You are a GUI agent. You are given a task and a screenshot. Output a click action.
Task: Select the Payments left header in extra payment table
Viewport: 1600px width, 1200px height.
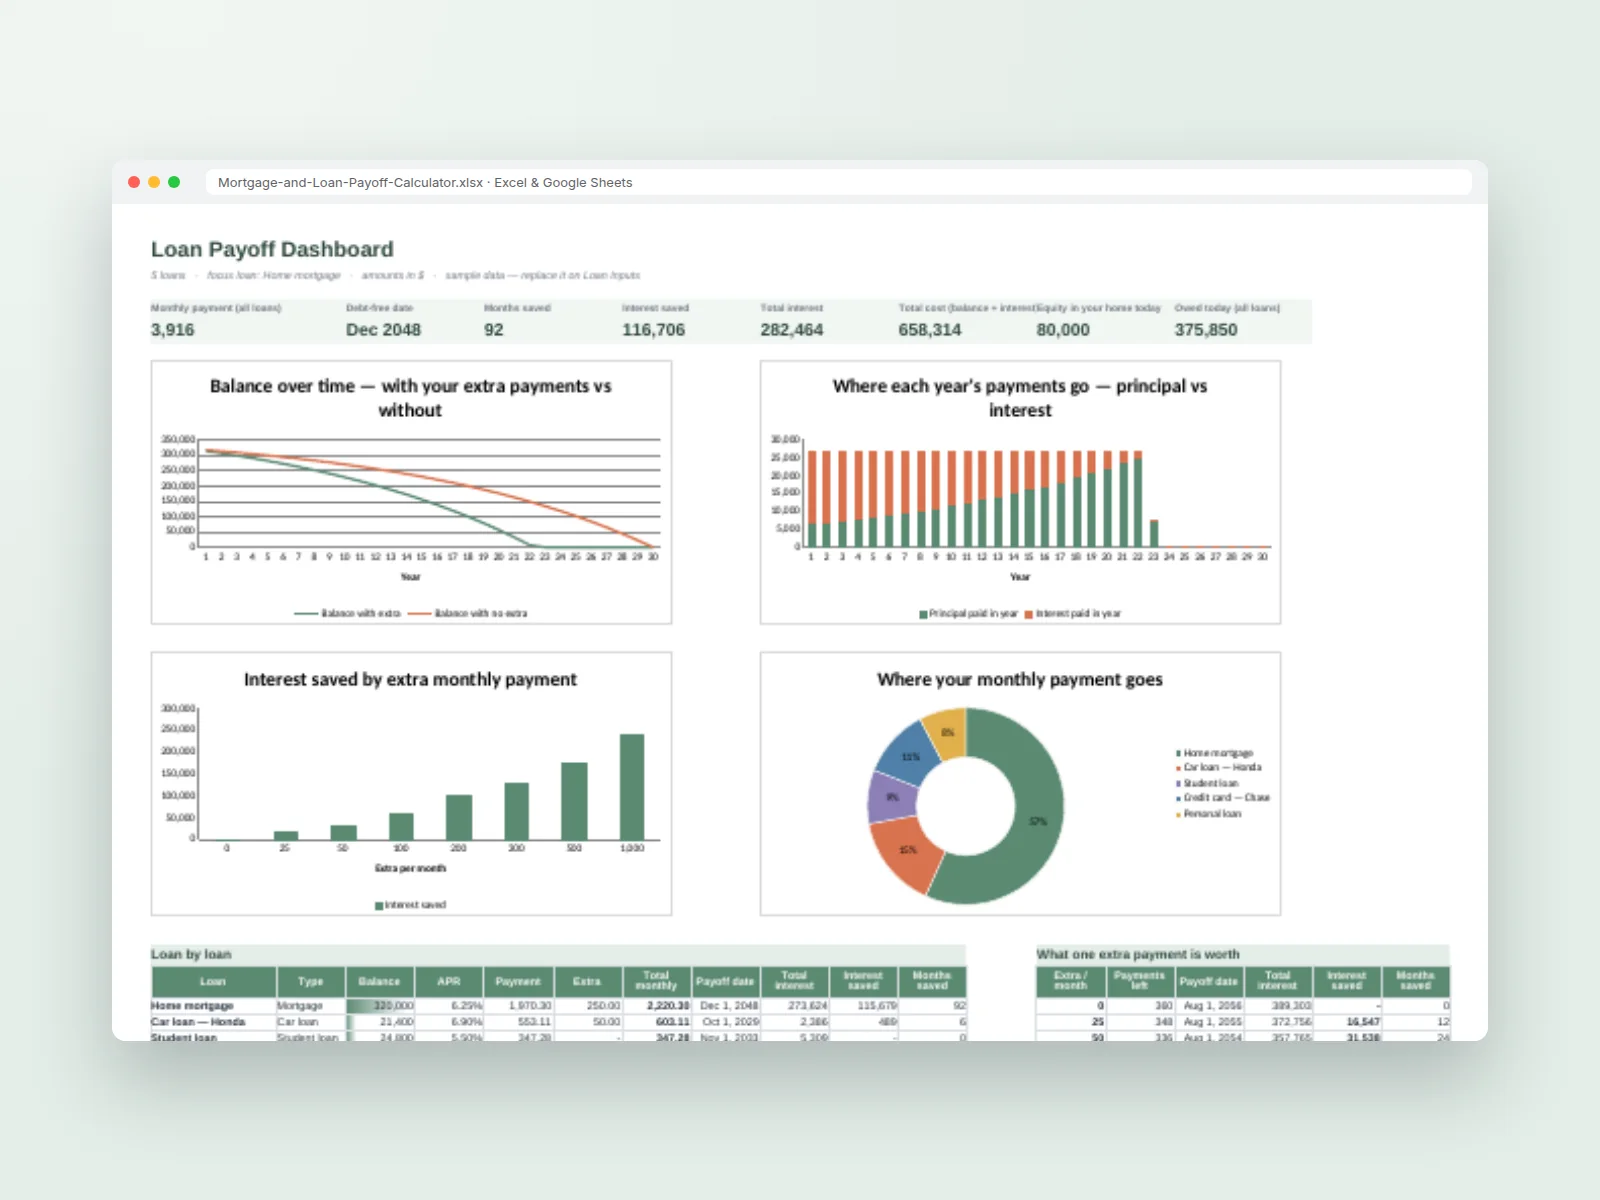(1139, 981)
